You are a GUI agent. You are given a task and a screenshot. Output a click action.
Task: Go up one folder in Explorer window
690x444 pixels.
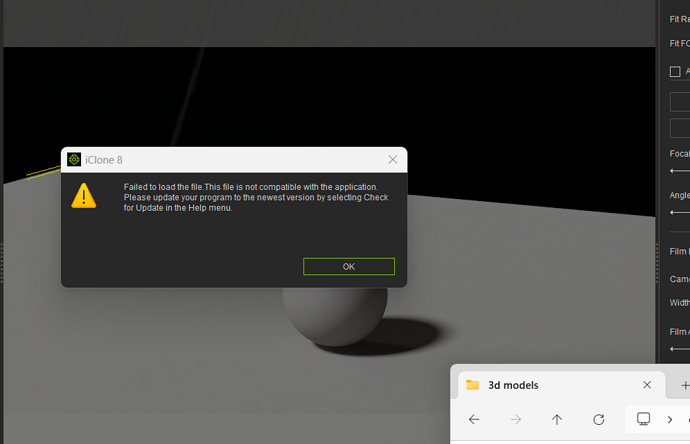click(x=557, y=419)
